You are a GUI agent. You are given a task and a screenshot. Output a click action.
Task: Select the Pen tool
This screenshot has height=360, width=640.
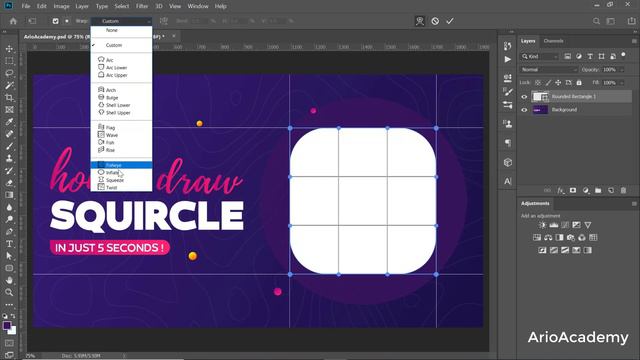tap(9, 231)
